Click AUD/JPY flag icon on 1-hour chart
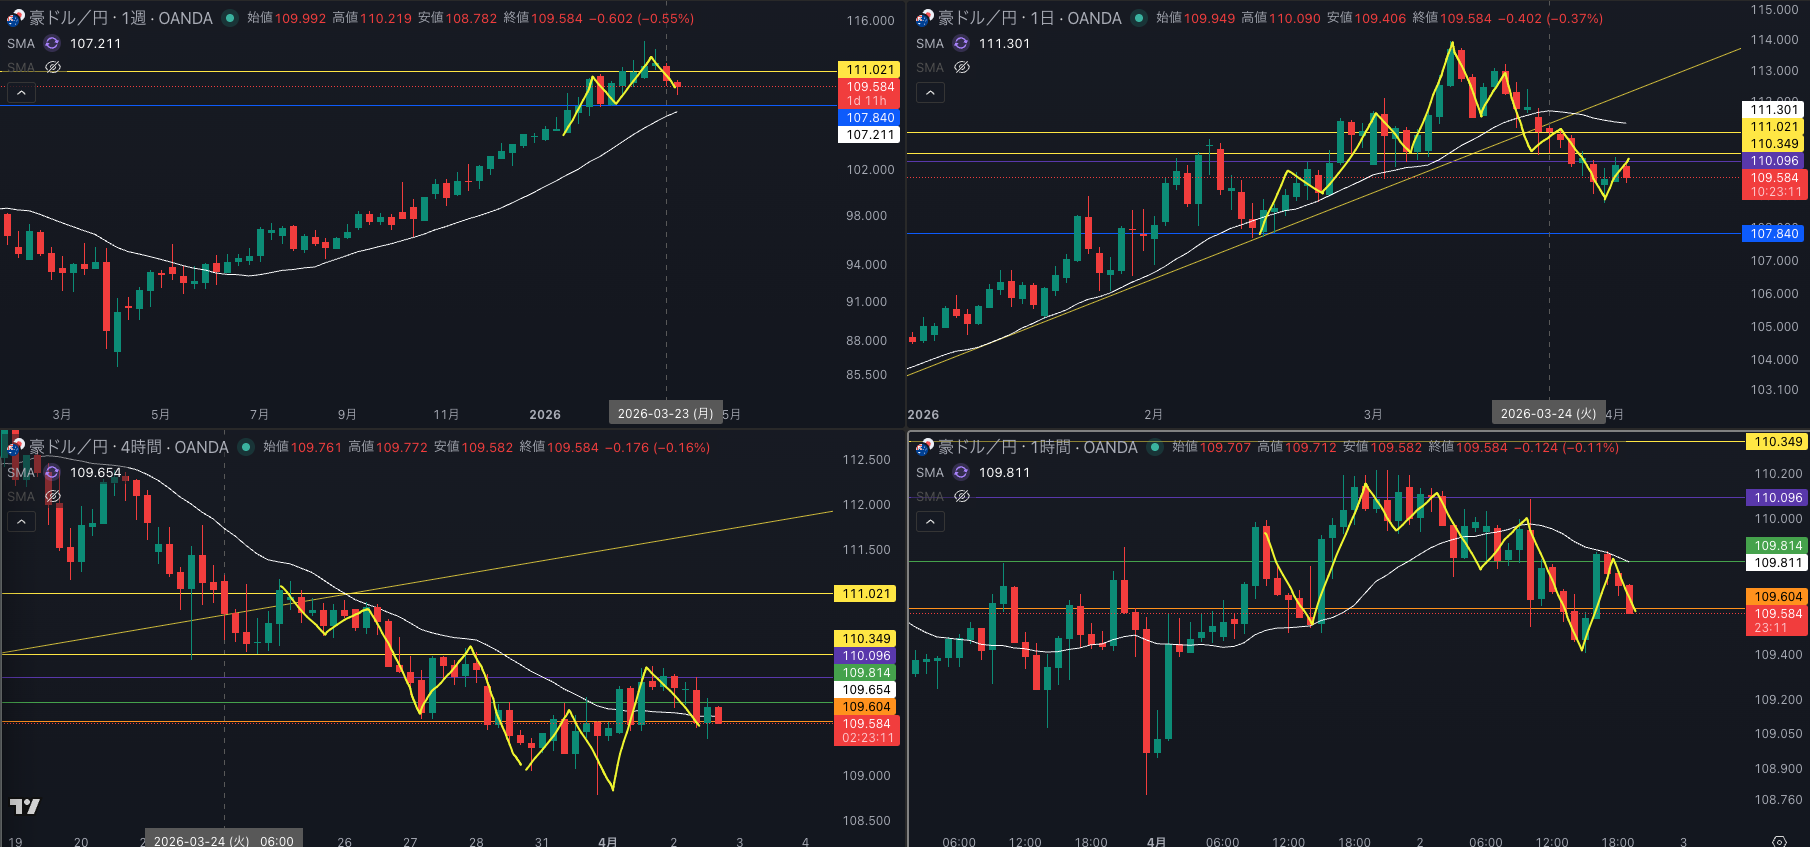Viewport: 1810px width, 847px height. coord(924,447)
